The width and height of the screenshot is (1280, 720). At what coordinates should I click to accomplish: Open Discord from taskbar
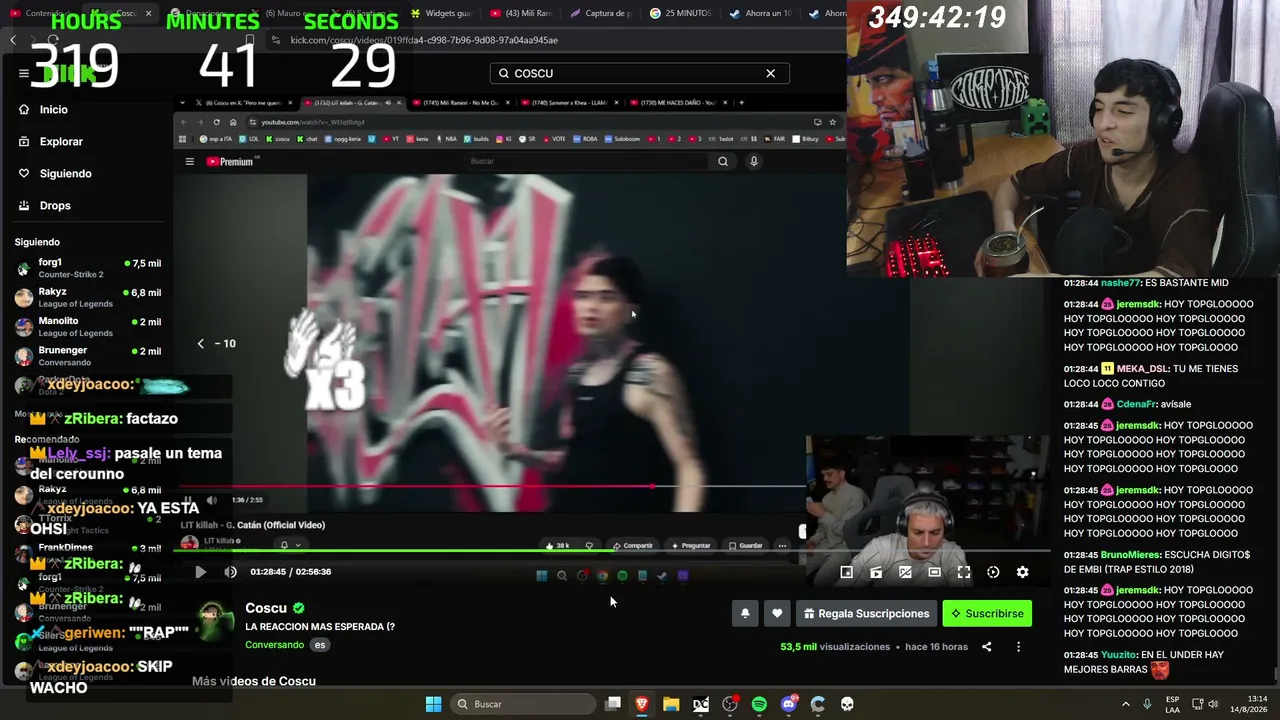tap(789, 704)
